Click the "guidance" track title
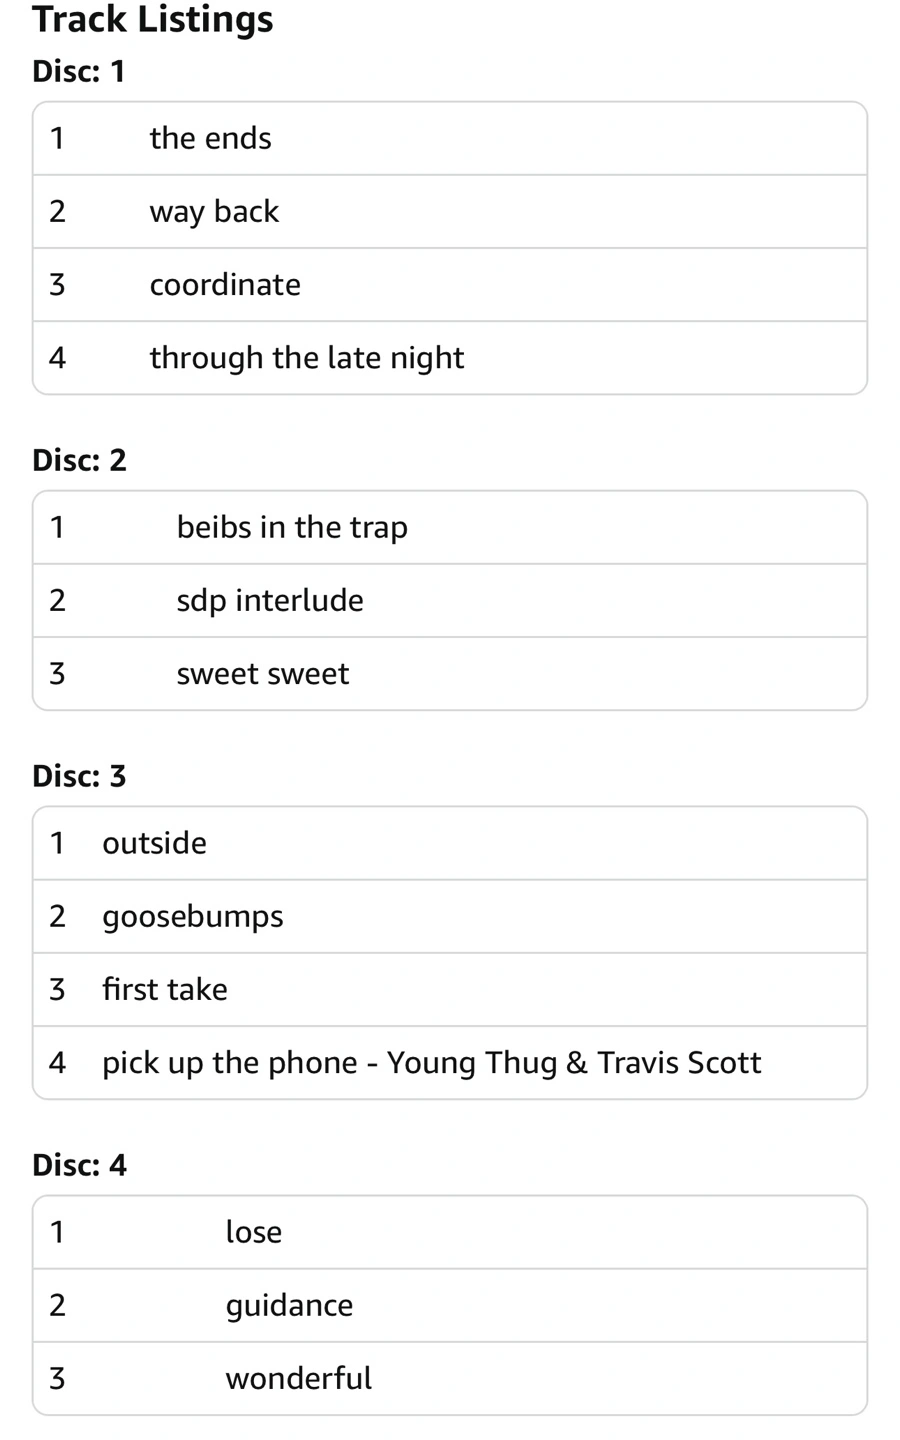Image resolution: width=900 pixels, height=1440 pixels. pos(289,1305)
